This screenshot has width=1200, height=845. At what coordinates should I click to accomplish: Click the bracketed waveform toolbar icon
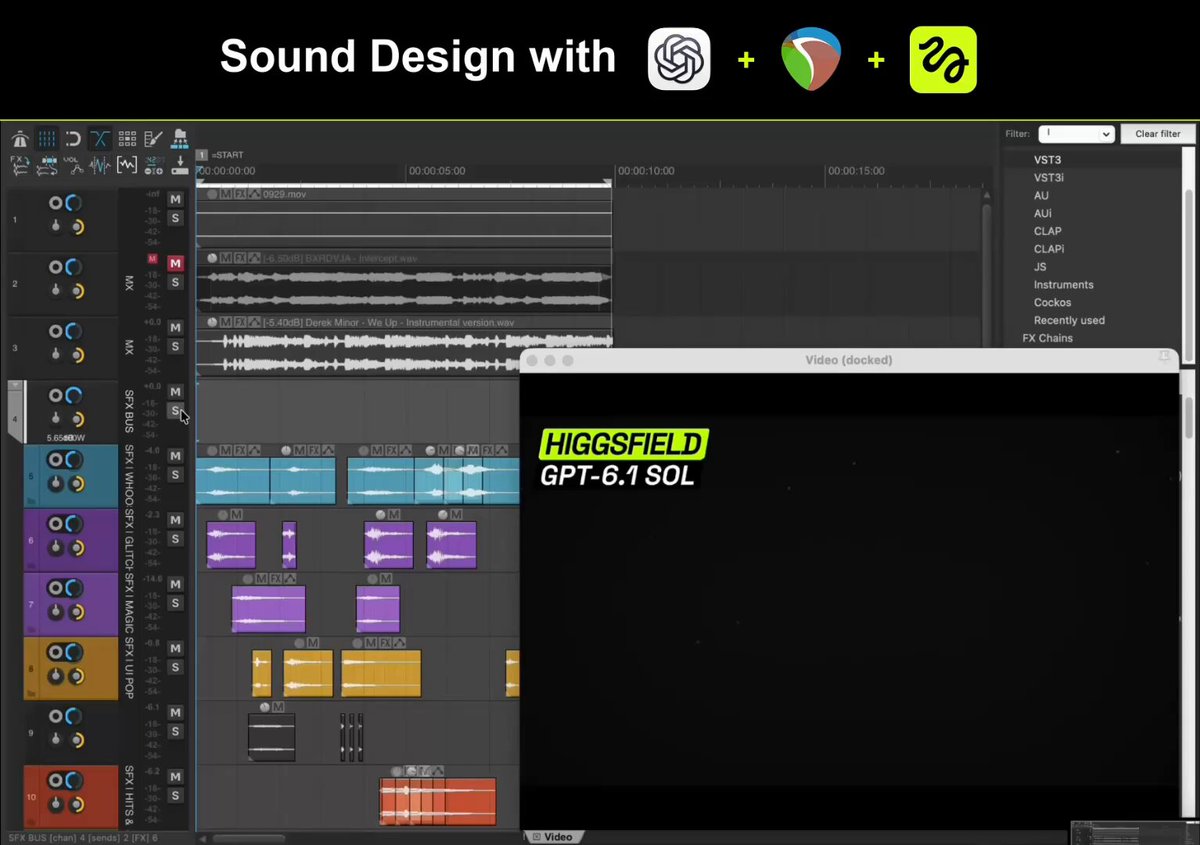(127, 165)
